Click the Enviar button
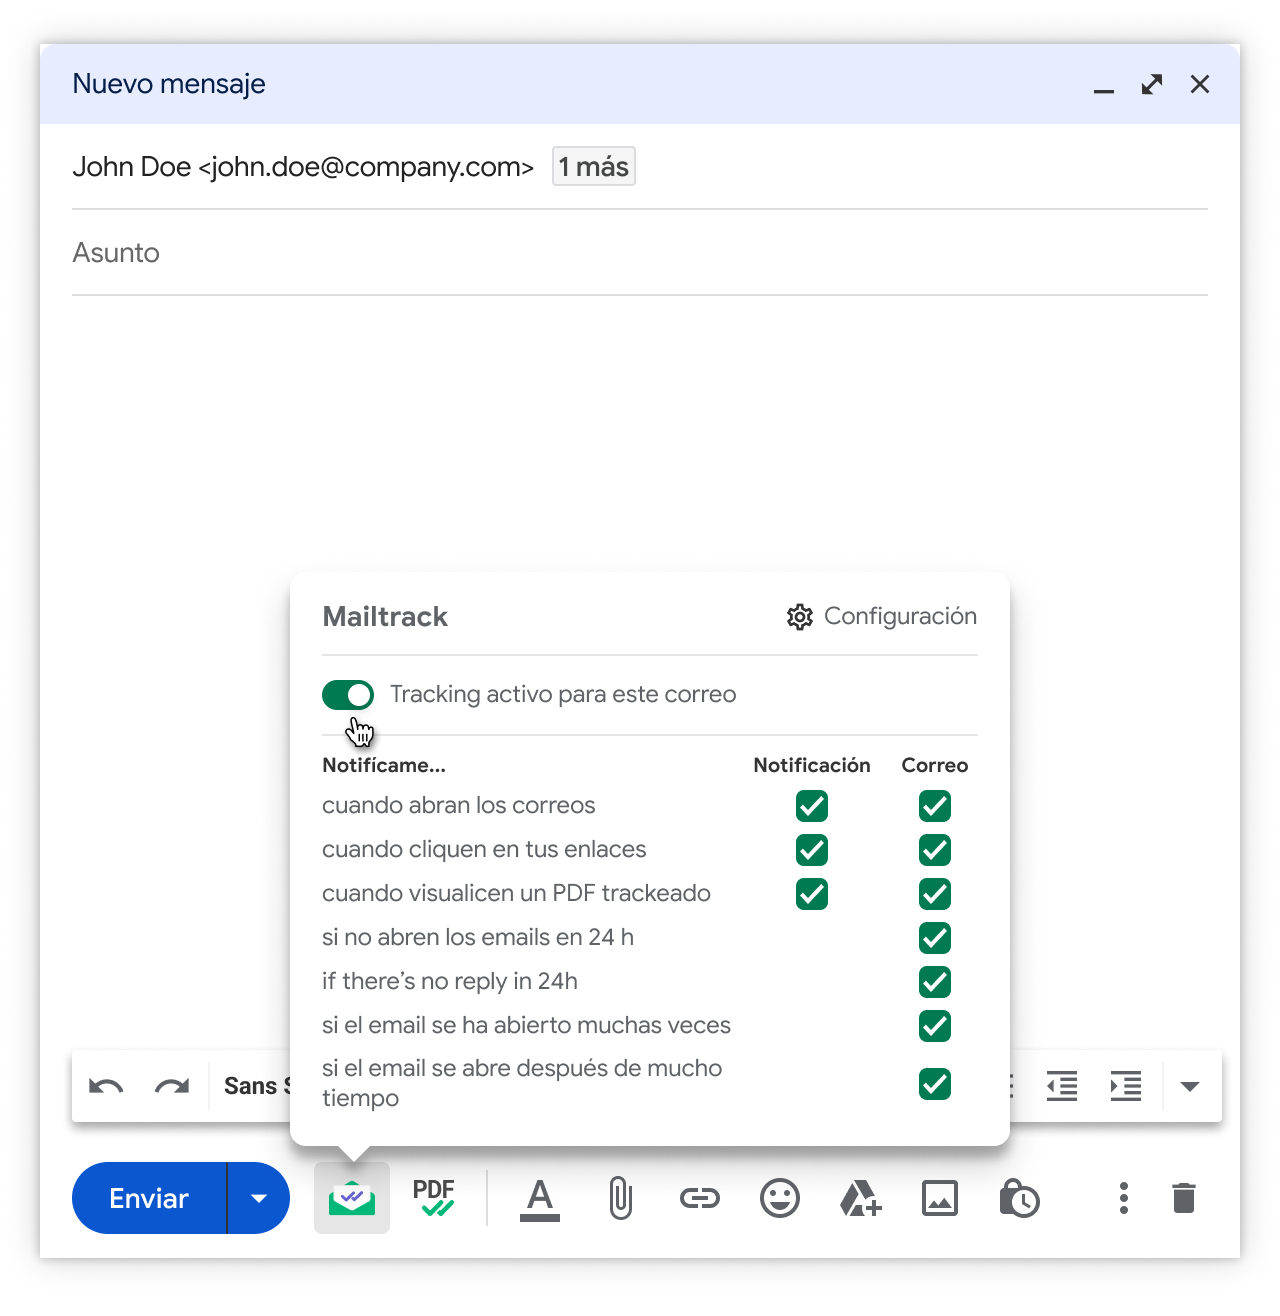The width and height of the screenshot is (1280, 1316). pos(149,1198)
